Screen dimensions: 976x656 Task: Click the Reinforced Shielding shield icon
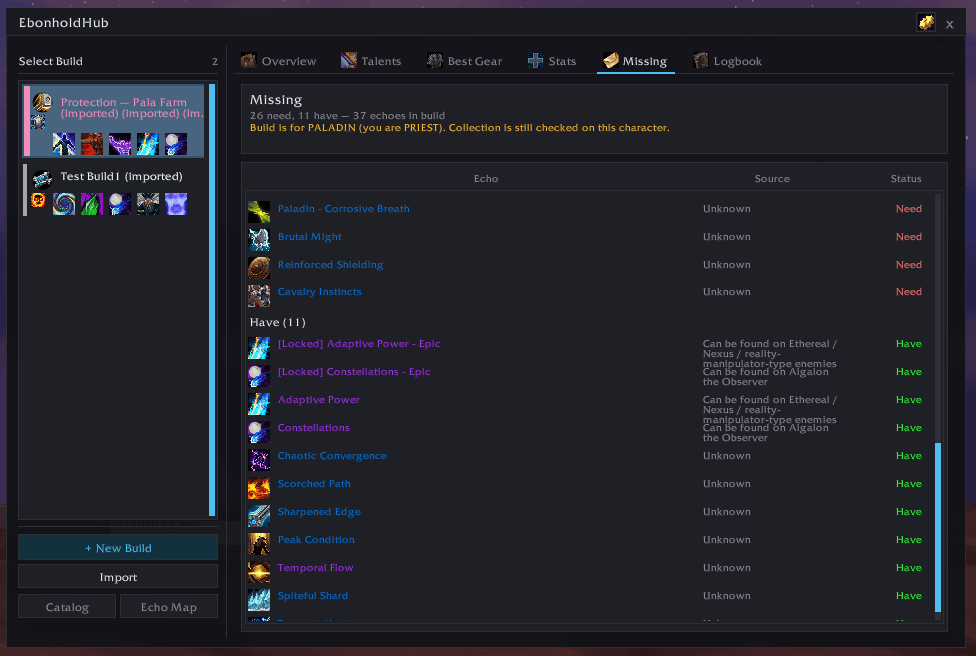259,268
